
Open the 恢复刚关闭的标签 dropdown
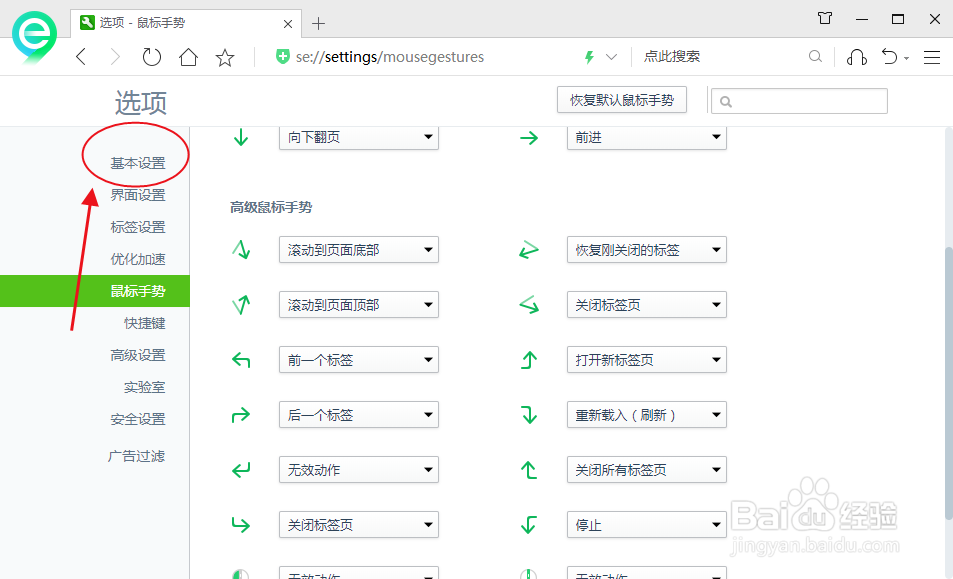click(x=647, y=250)
